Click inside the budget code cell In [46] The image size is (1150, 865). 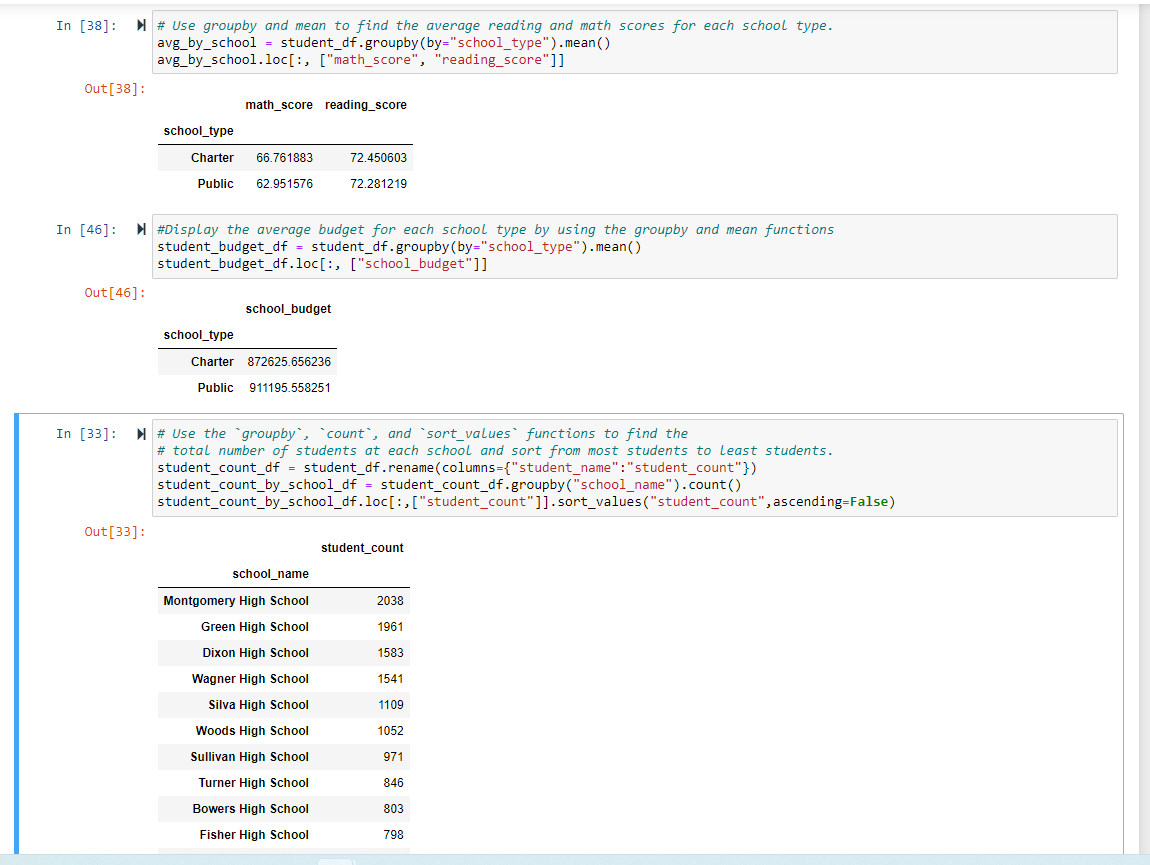tap(500, 246)
